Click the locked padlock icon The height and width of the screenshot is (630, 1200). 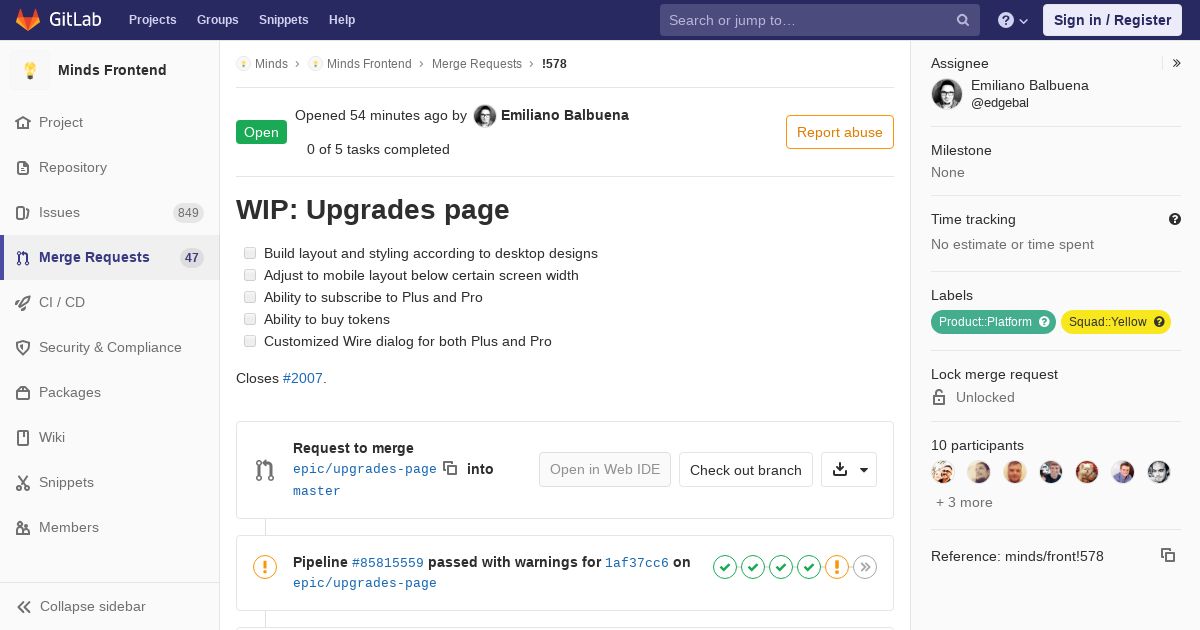pos(939,397)
